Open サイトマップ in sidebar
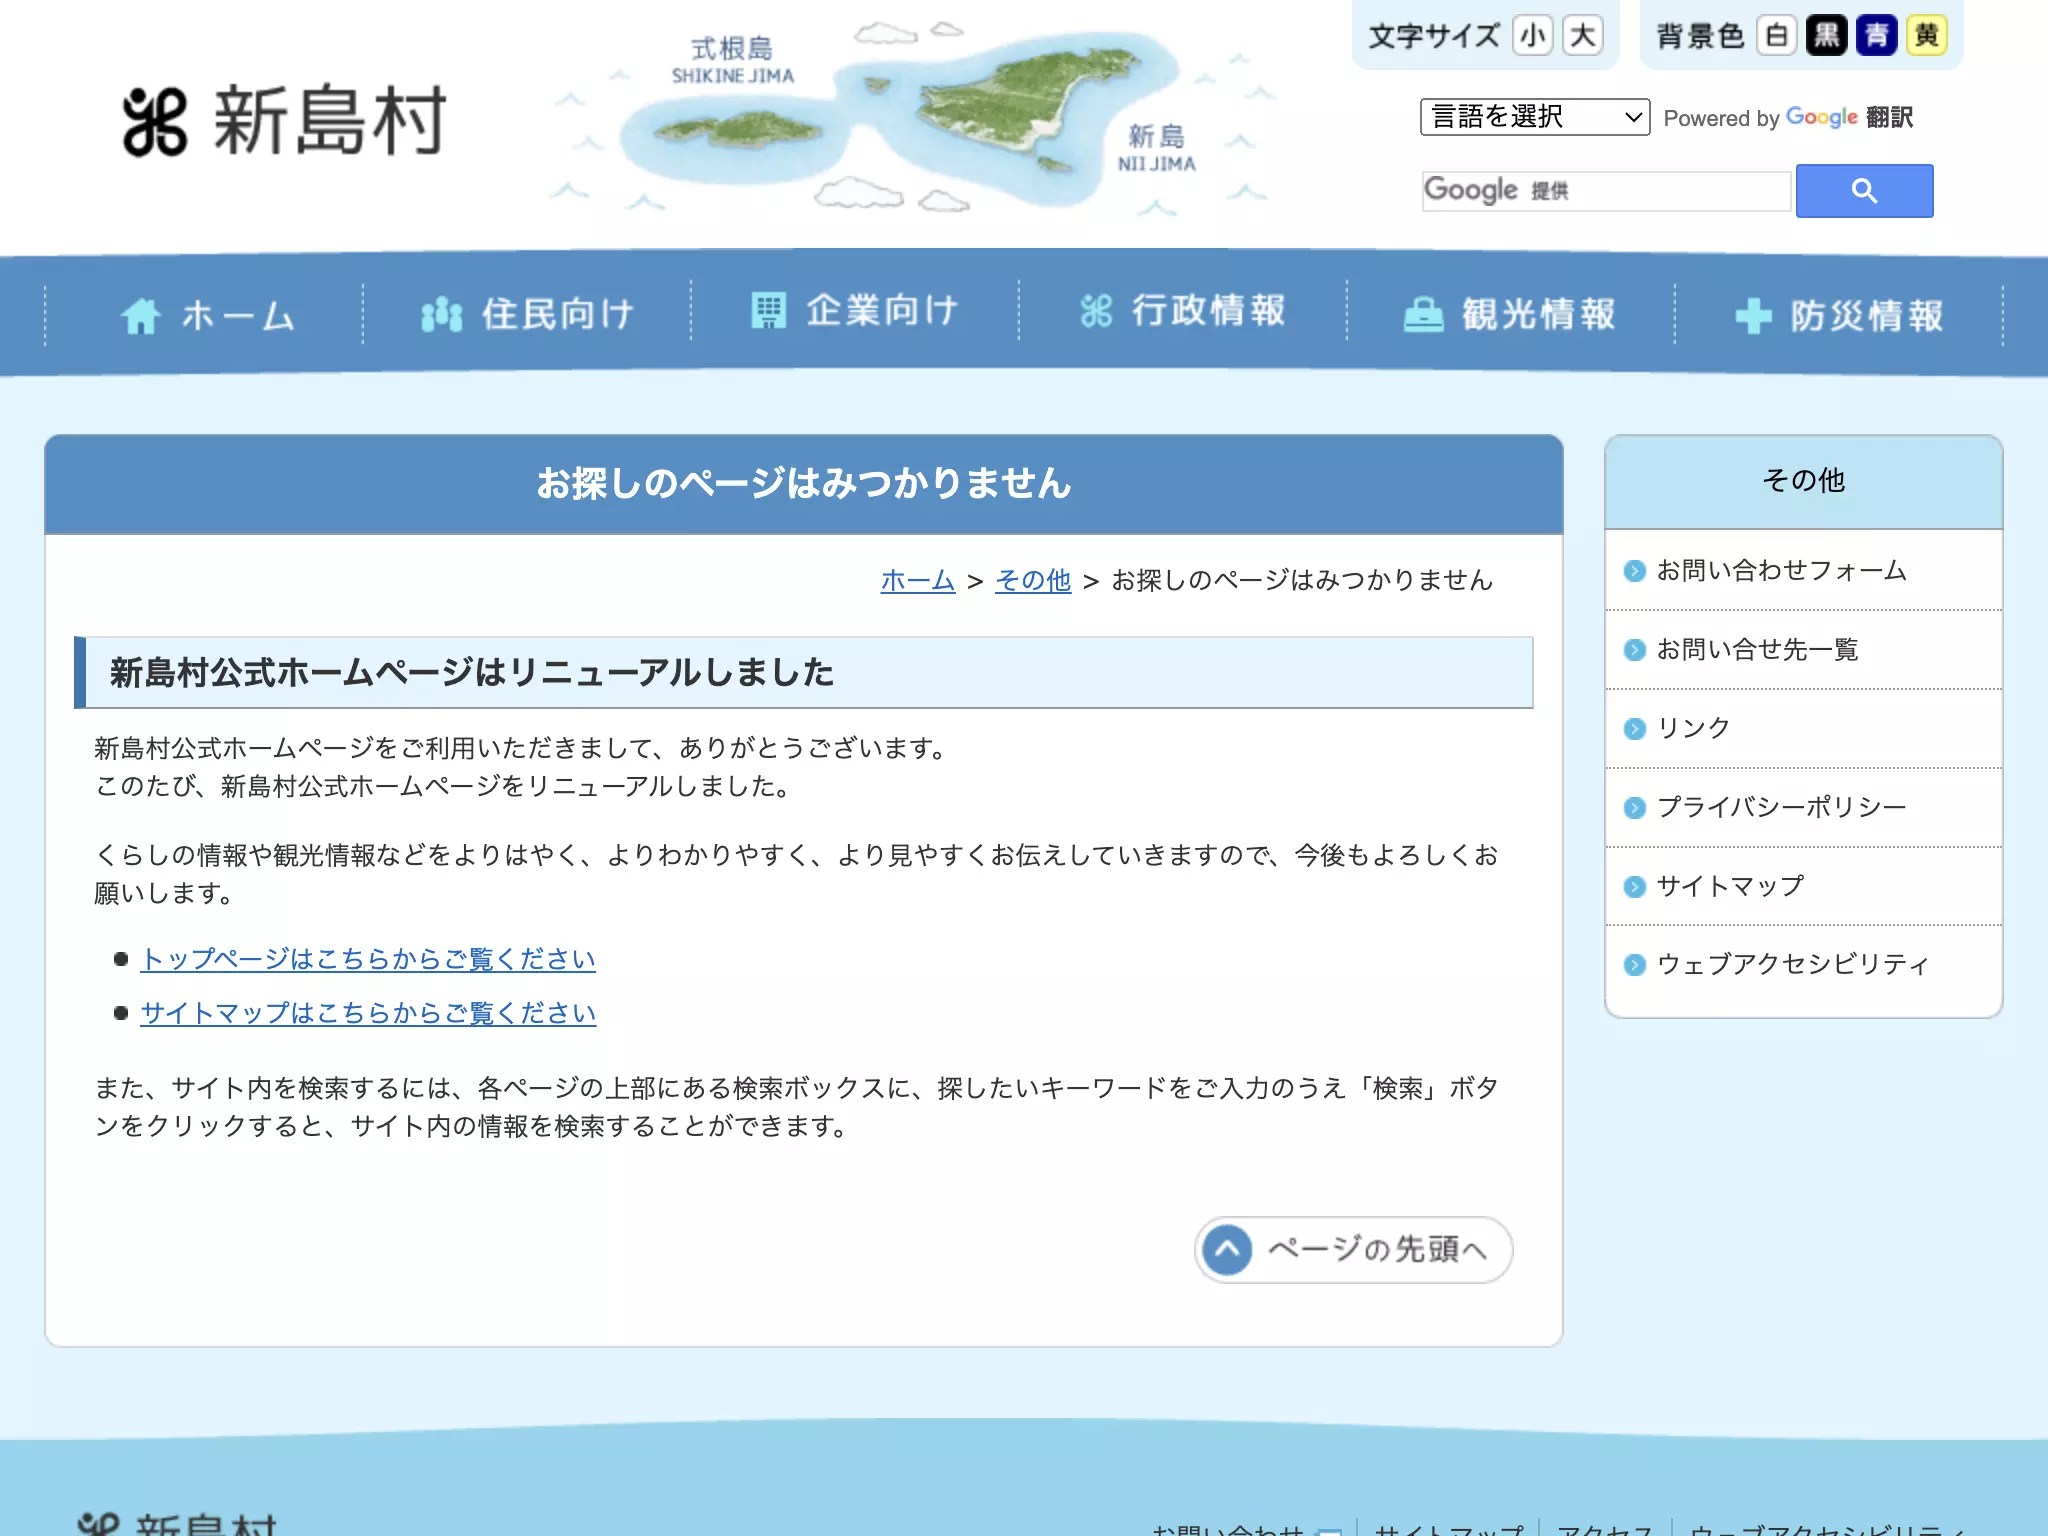The height and width of the screenshot is (1536, 2048). pos(1803,886)
